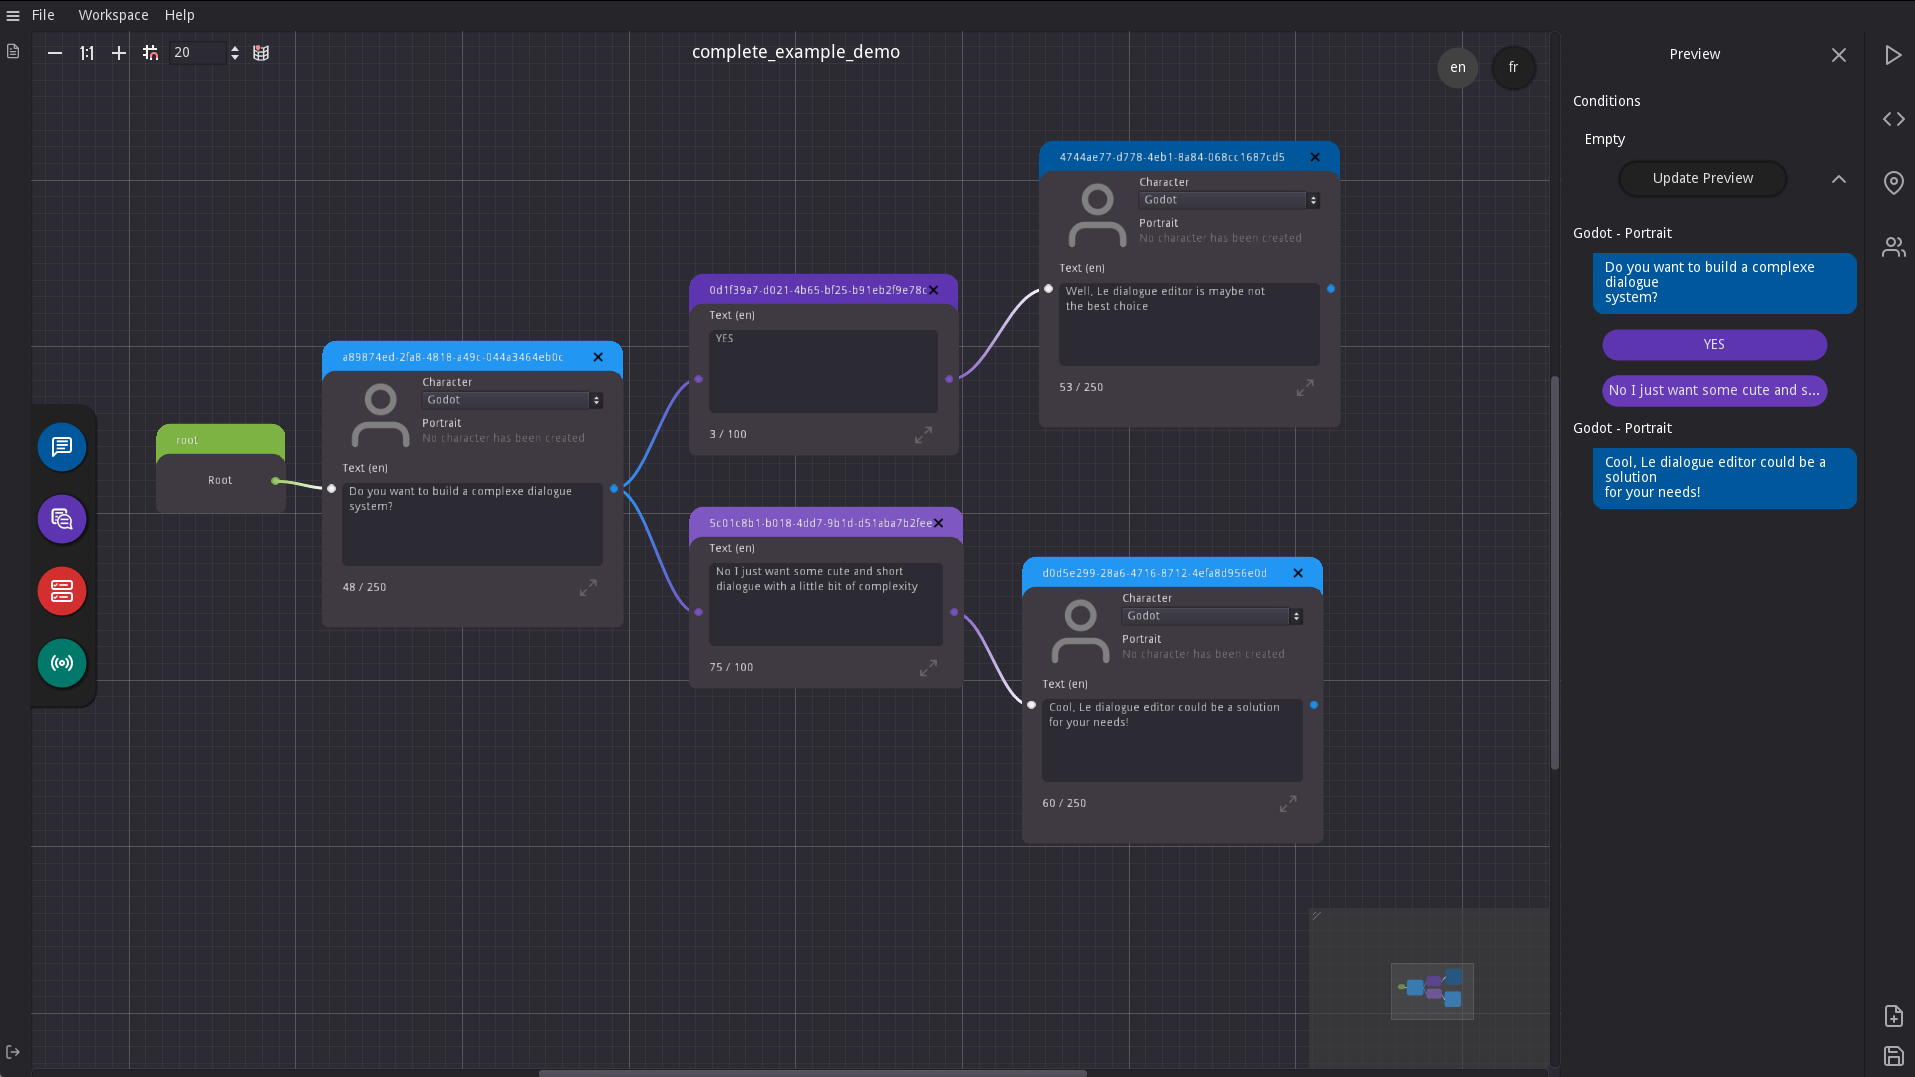Edit the YES choice text box
The image size is (1915, 1077).
[x=823, y=371]
